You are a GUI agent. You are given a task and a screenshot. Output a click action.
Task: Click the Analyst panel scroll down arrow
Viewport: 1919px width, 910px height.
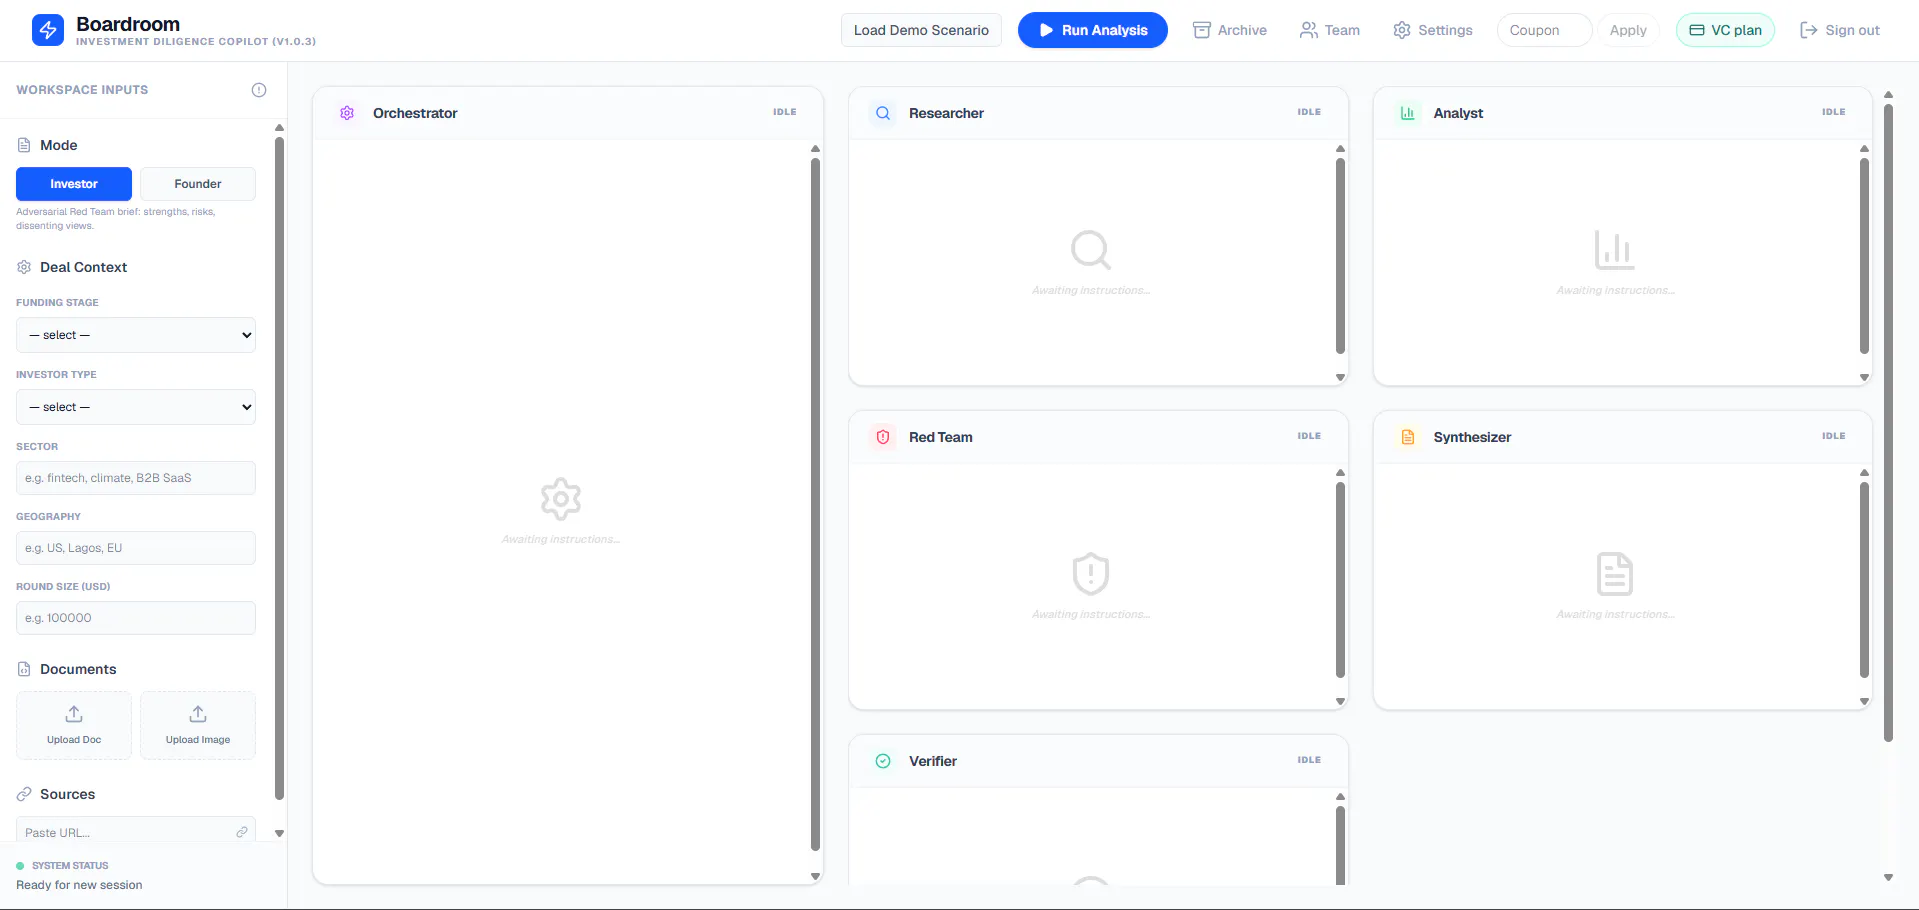pos(1864,377)
